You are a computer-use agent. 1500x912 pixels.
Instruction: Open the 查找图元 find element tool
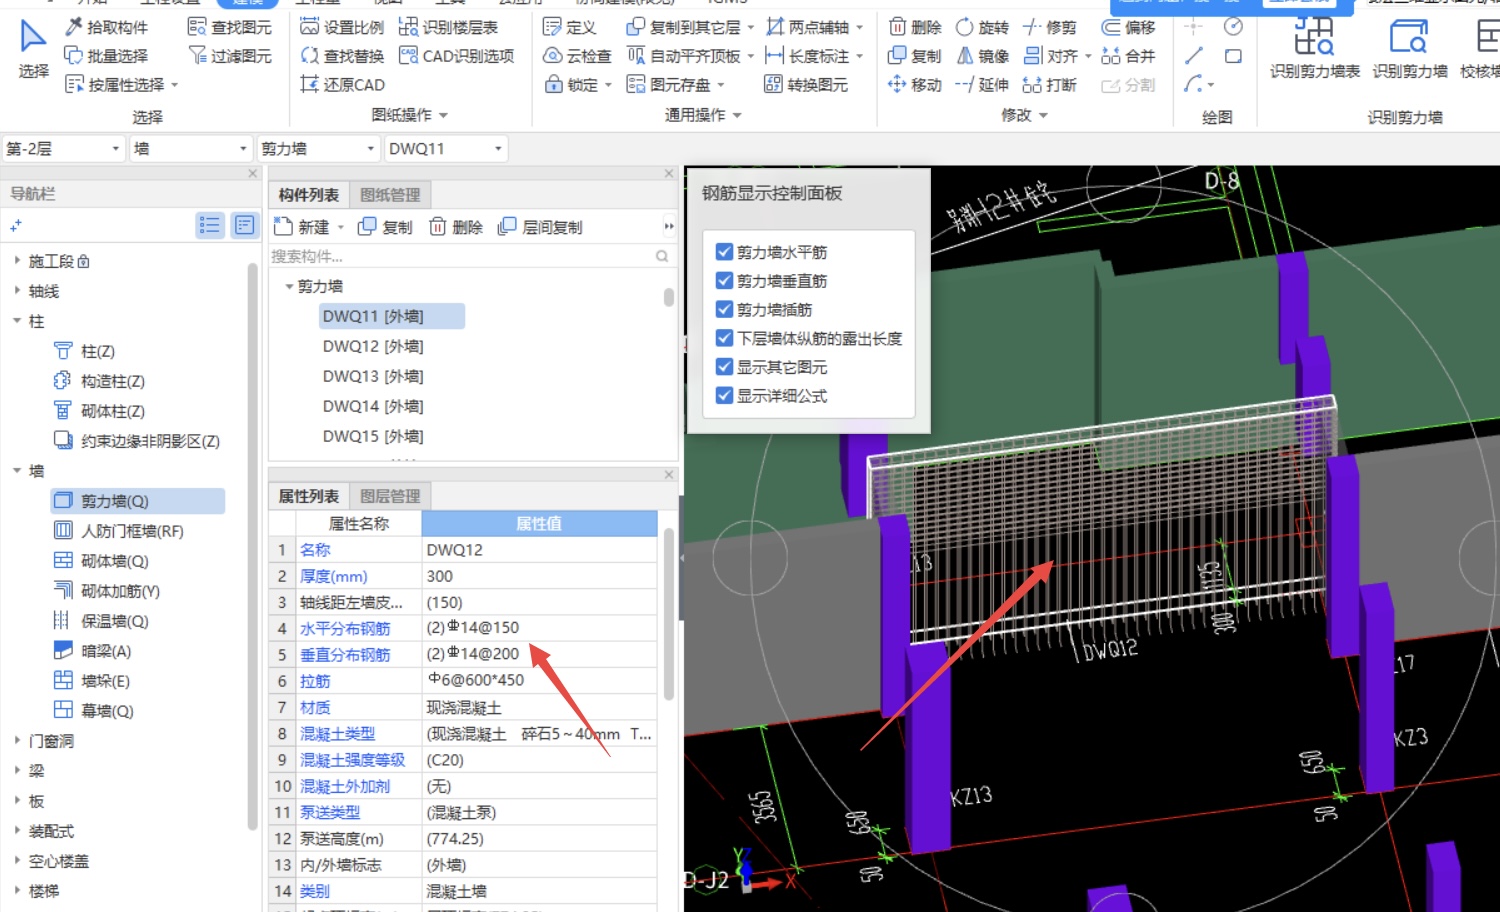pos(230,27)
